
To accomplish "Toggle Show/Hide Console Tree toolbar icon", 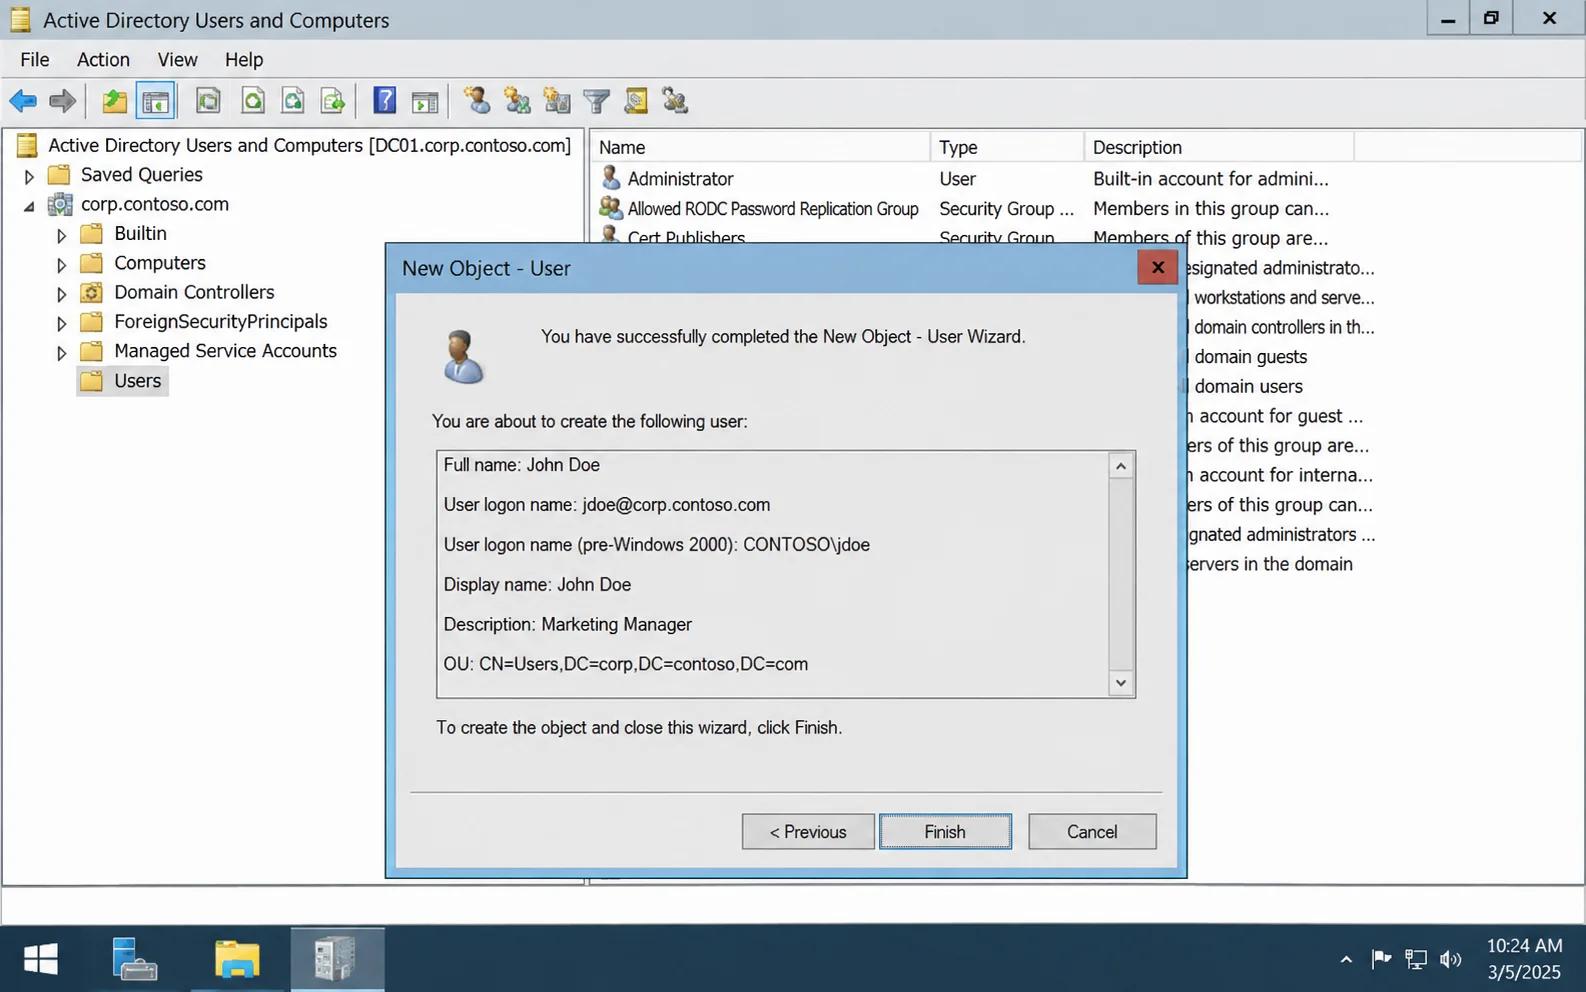I will (x=156, y=101).
